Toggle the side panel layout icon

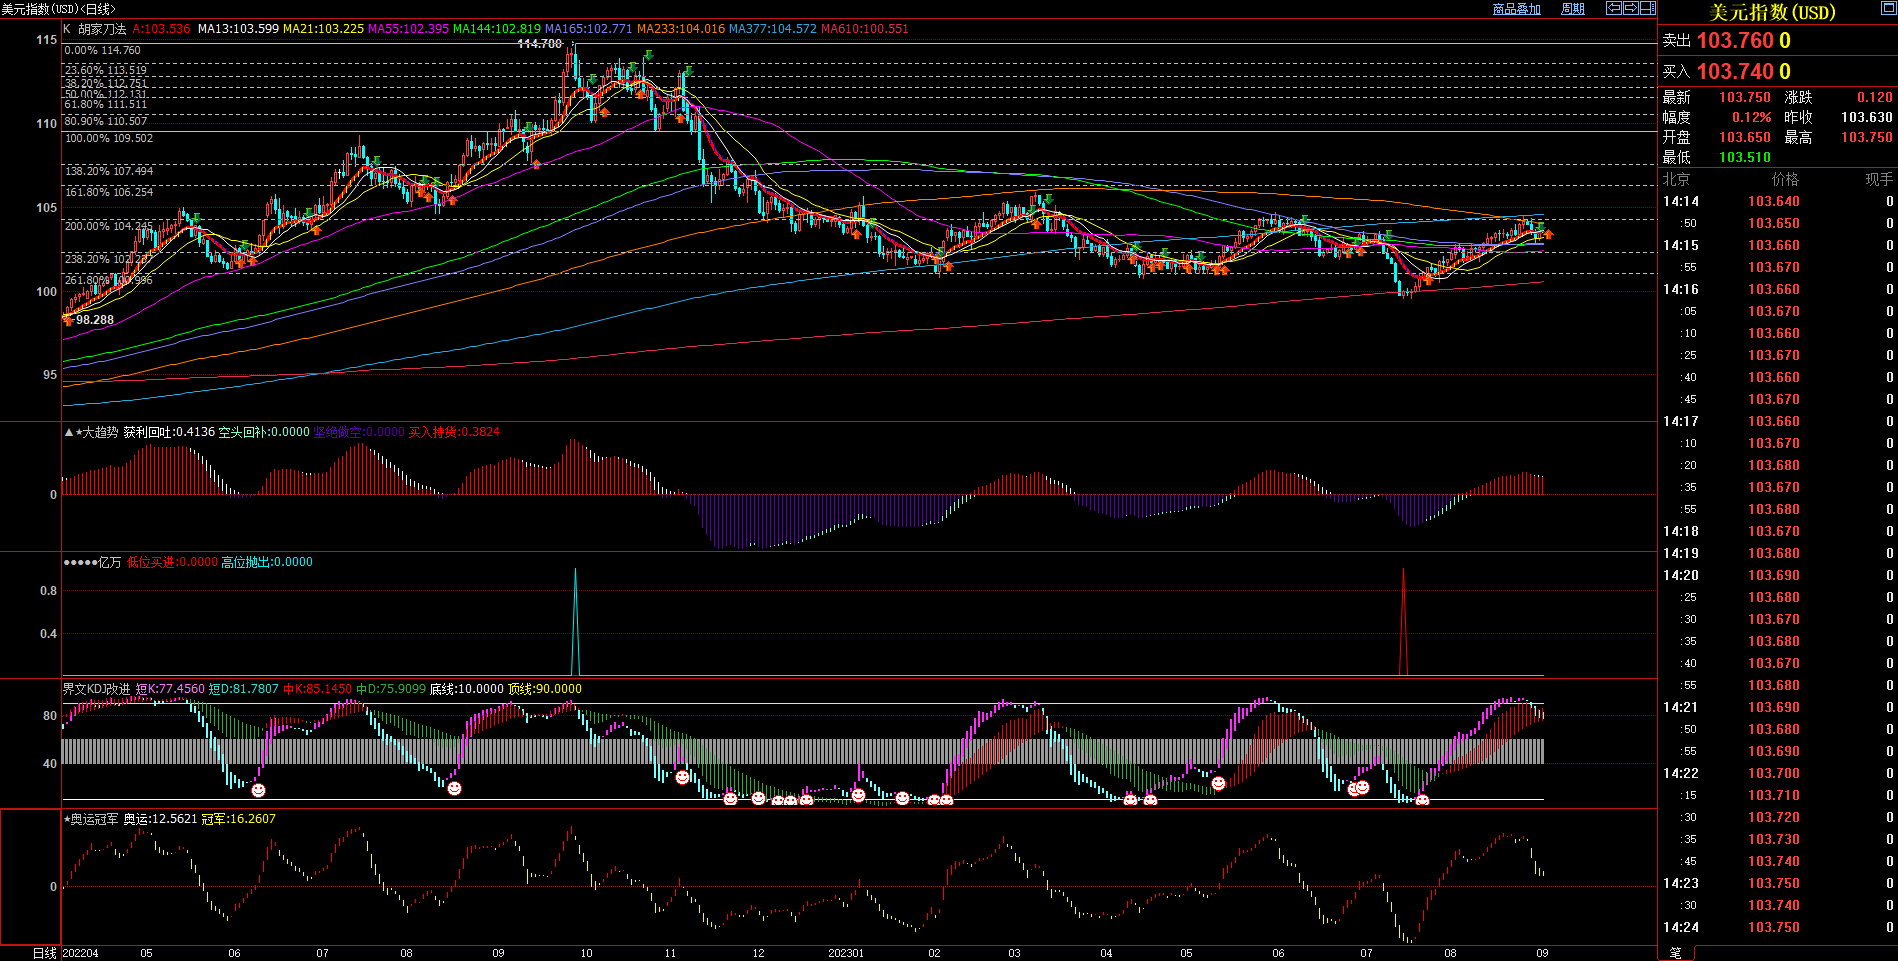click(1647, 8)
